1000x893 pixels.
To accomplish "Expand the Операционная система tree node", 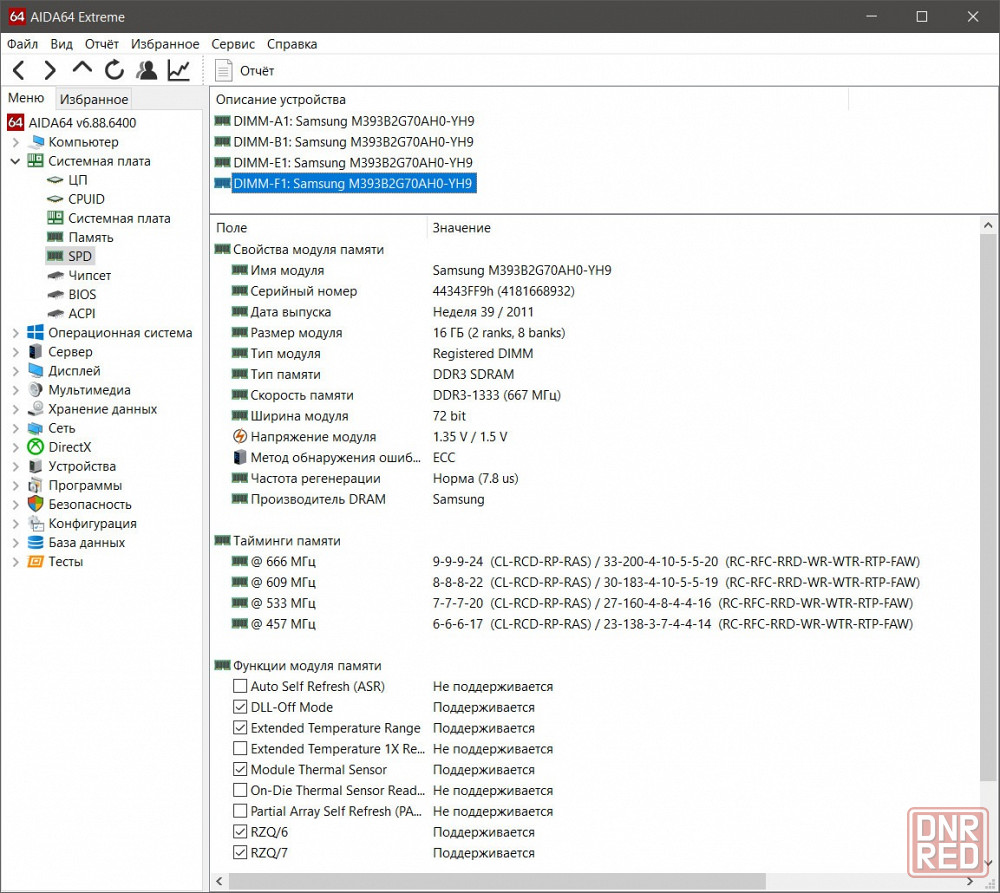I will point(16,333).
